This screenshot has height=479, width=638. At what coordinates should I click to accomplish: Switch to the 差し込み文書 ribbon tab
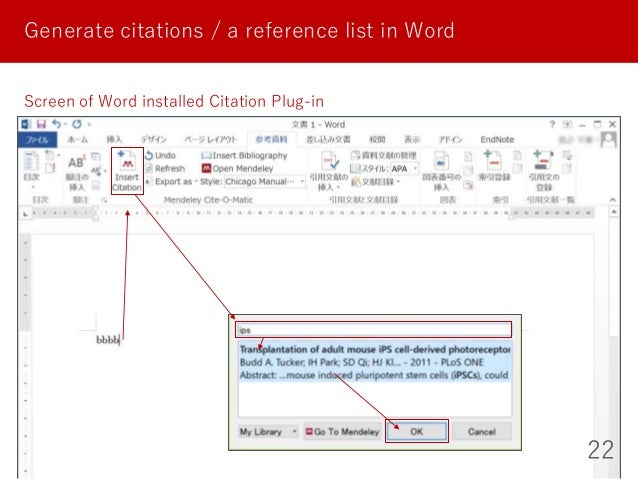[328, 140]
